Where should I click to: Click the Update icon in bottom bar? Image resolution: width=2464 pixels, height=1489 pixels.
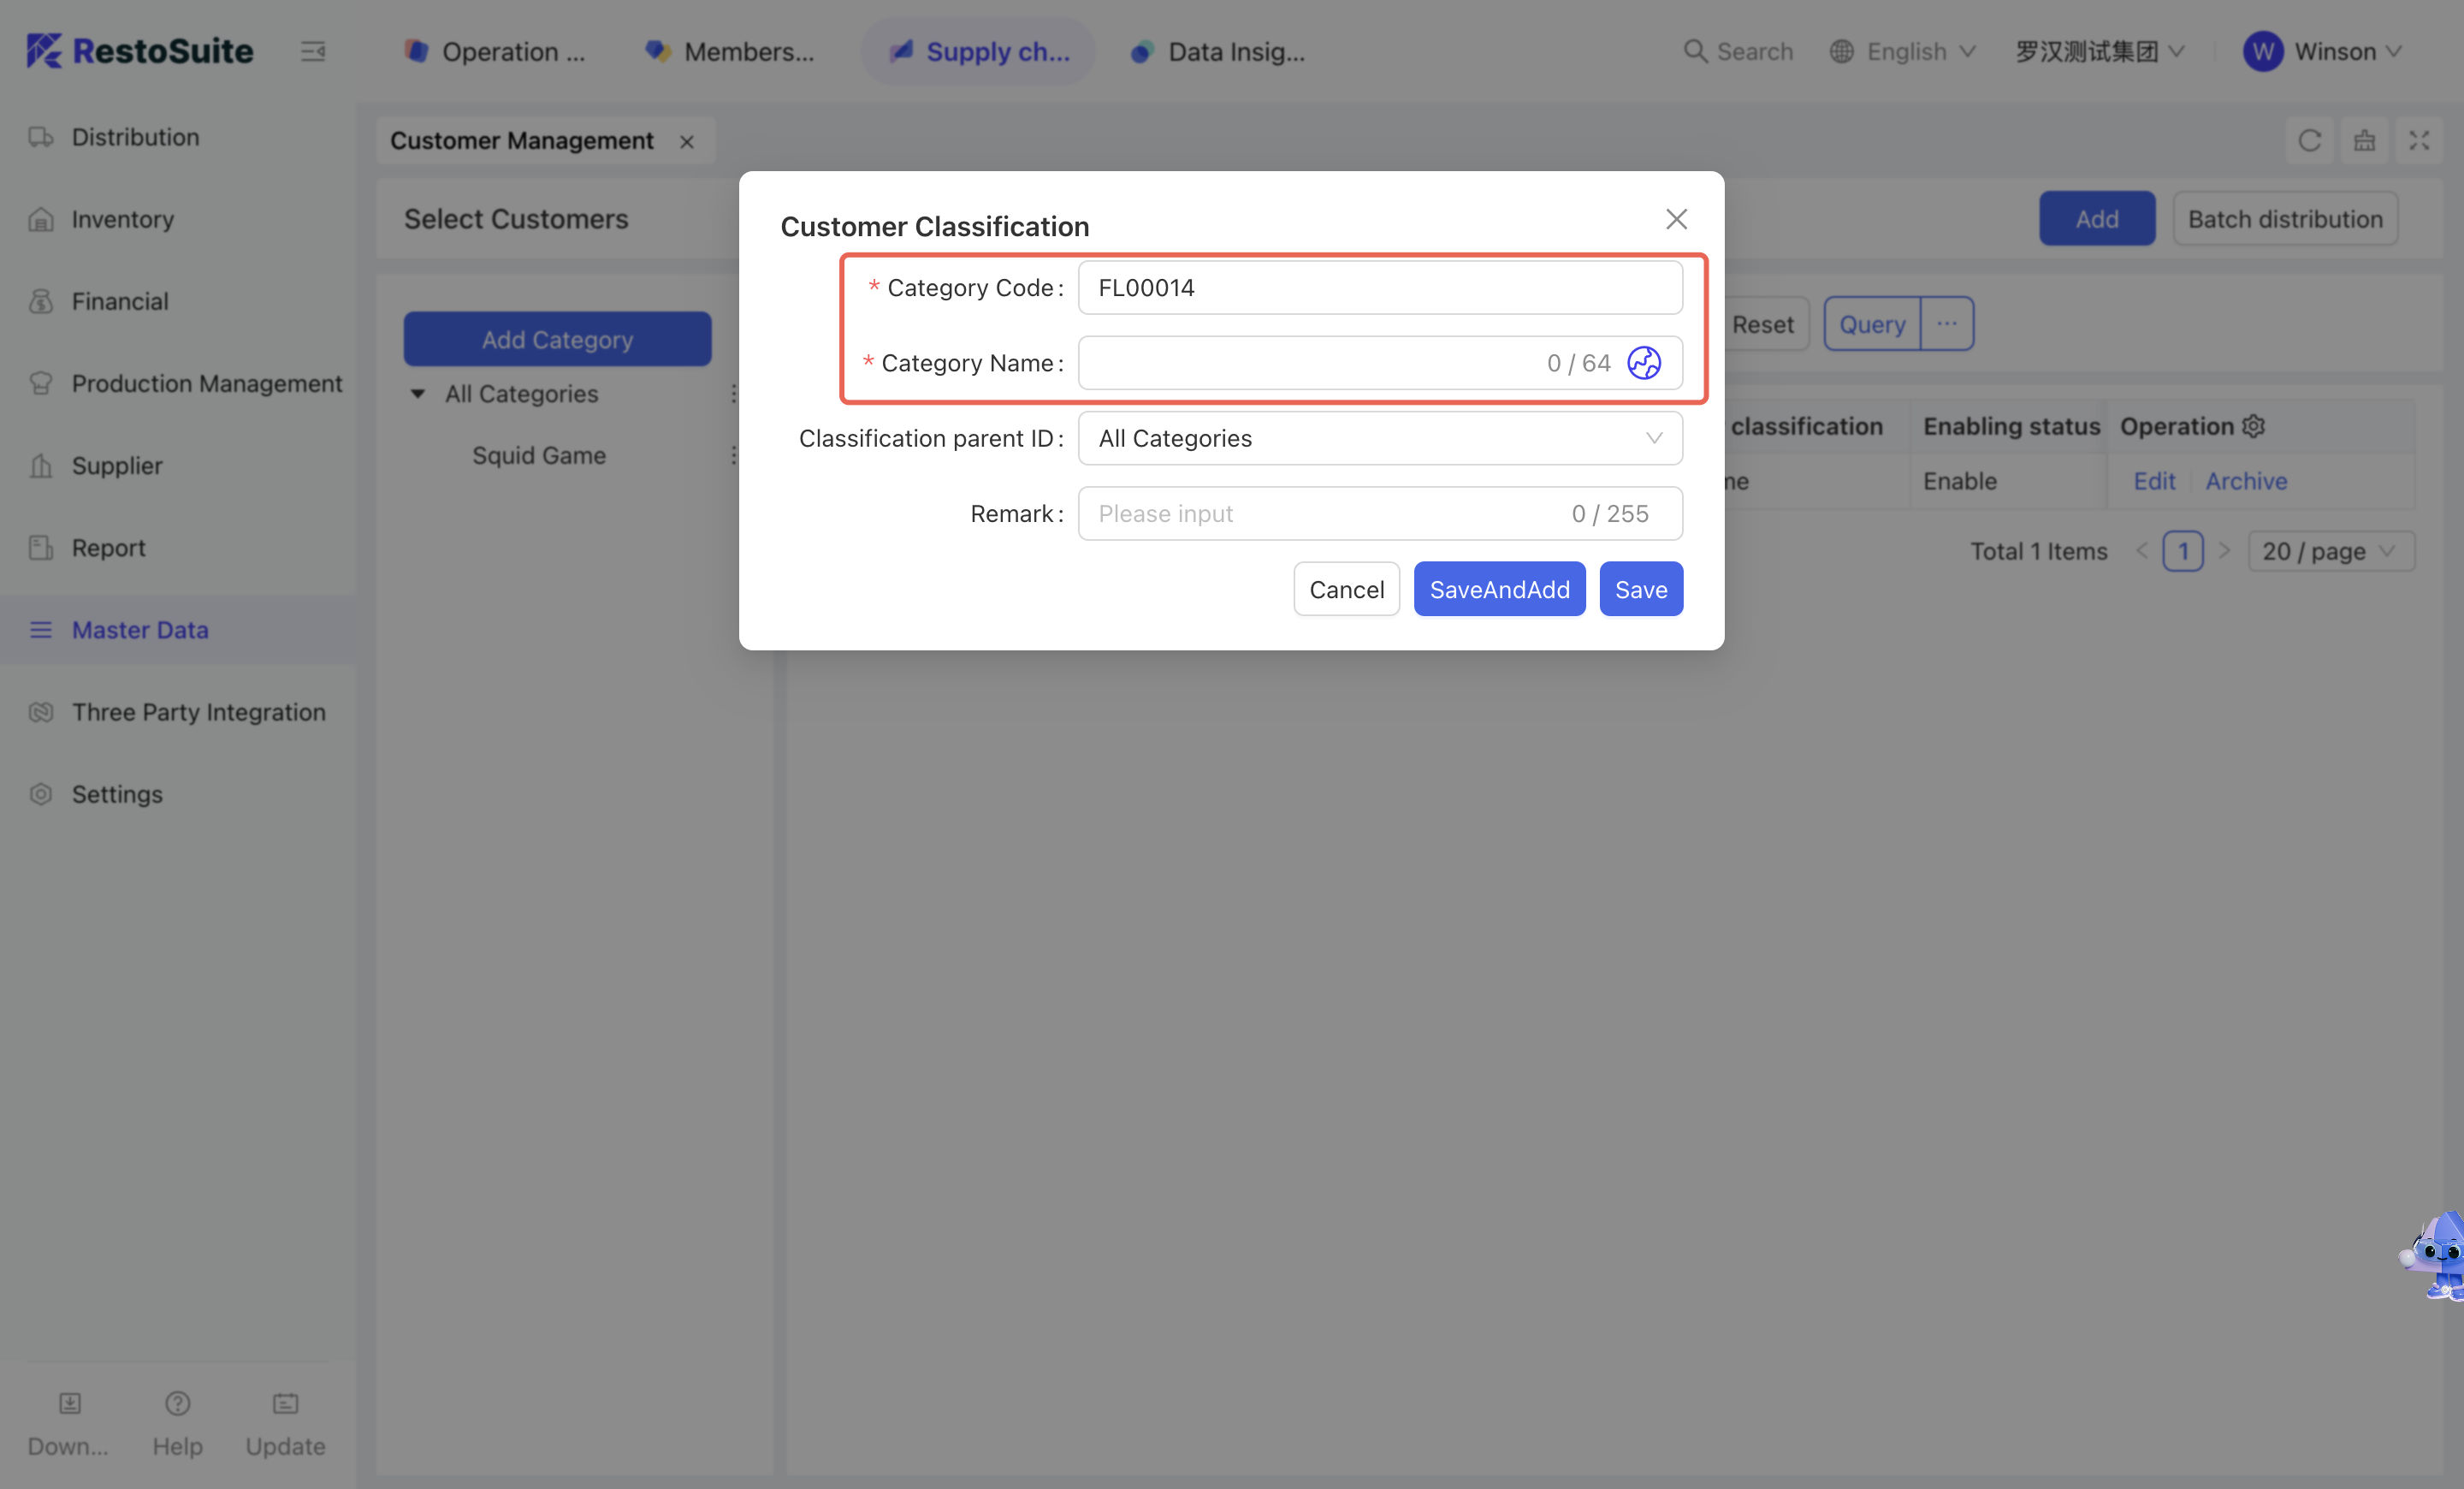tap(285, 1404)
